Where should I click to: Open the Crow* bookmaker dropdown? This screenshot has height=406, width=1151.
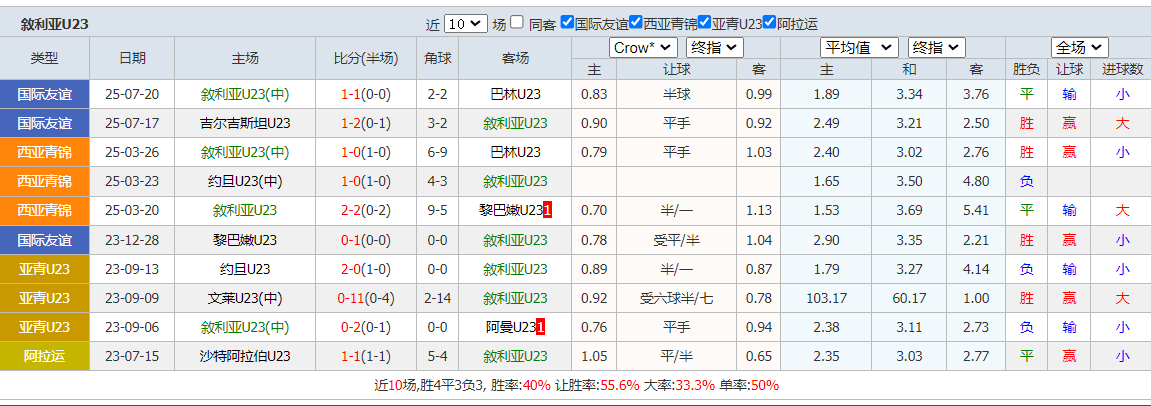(643, 48)
